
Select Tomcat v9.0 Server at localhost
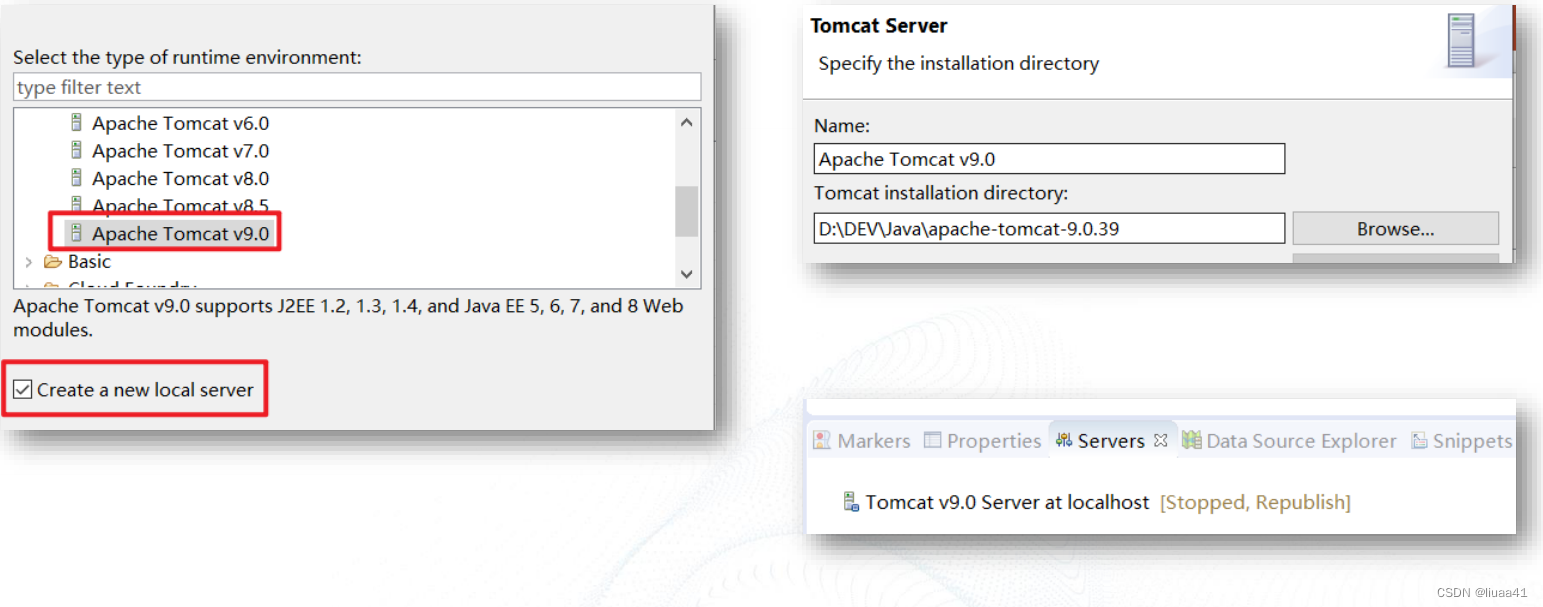(1008, 502)
